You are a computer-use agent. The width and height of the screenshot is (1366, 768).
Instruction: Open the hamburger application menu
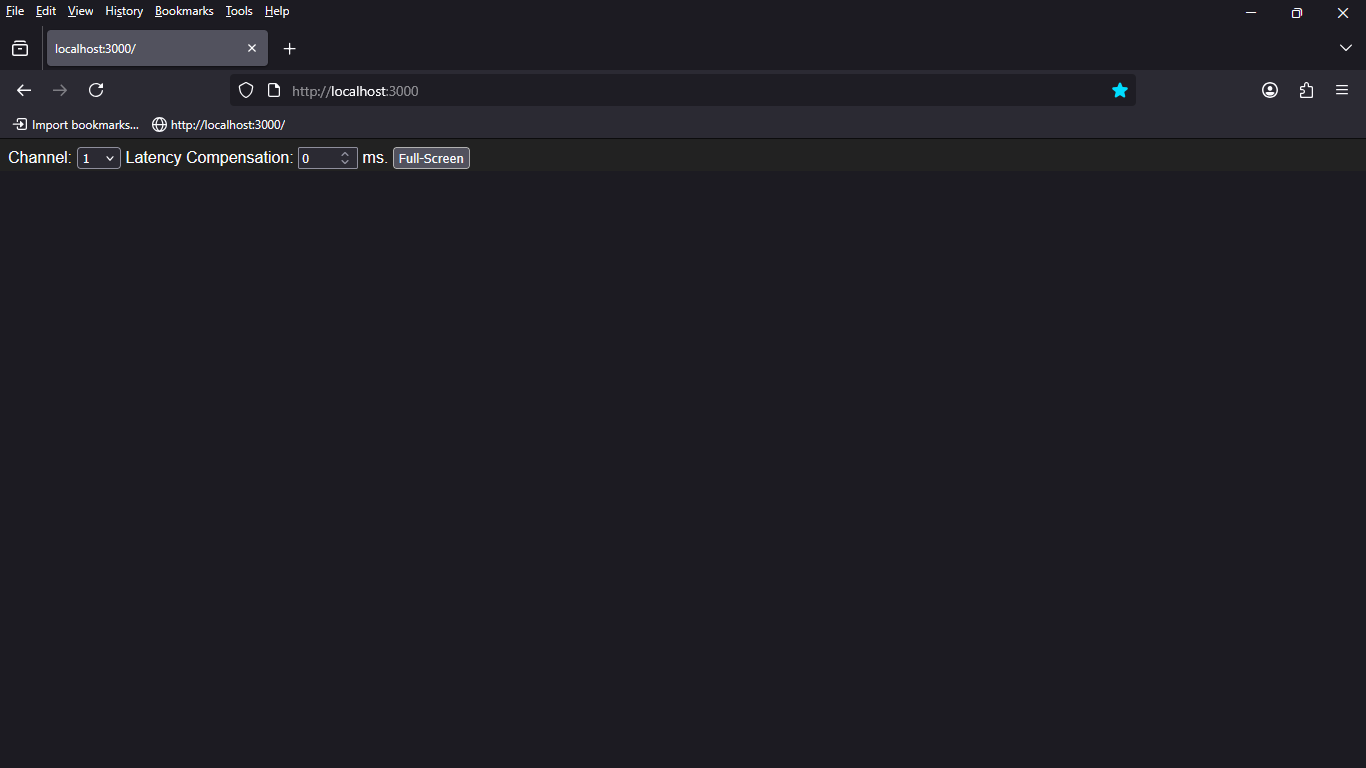tap(1342, 90)
